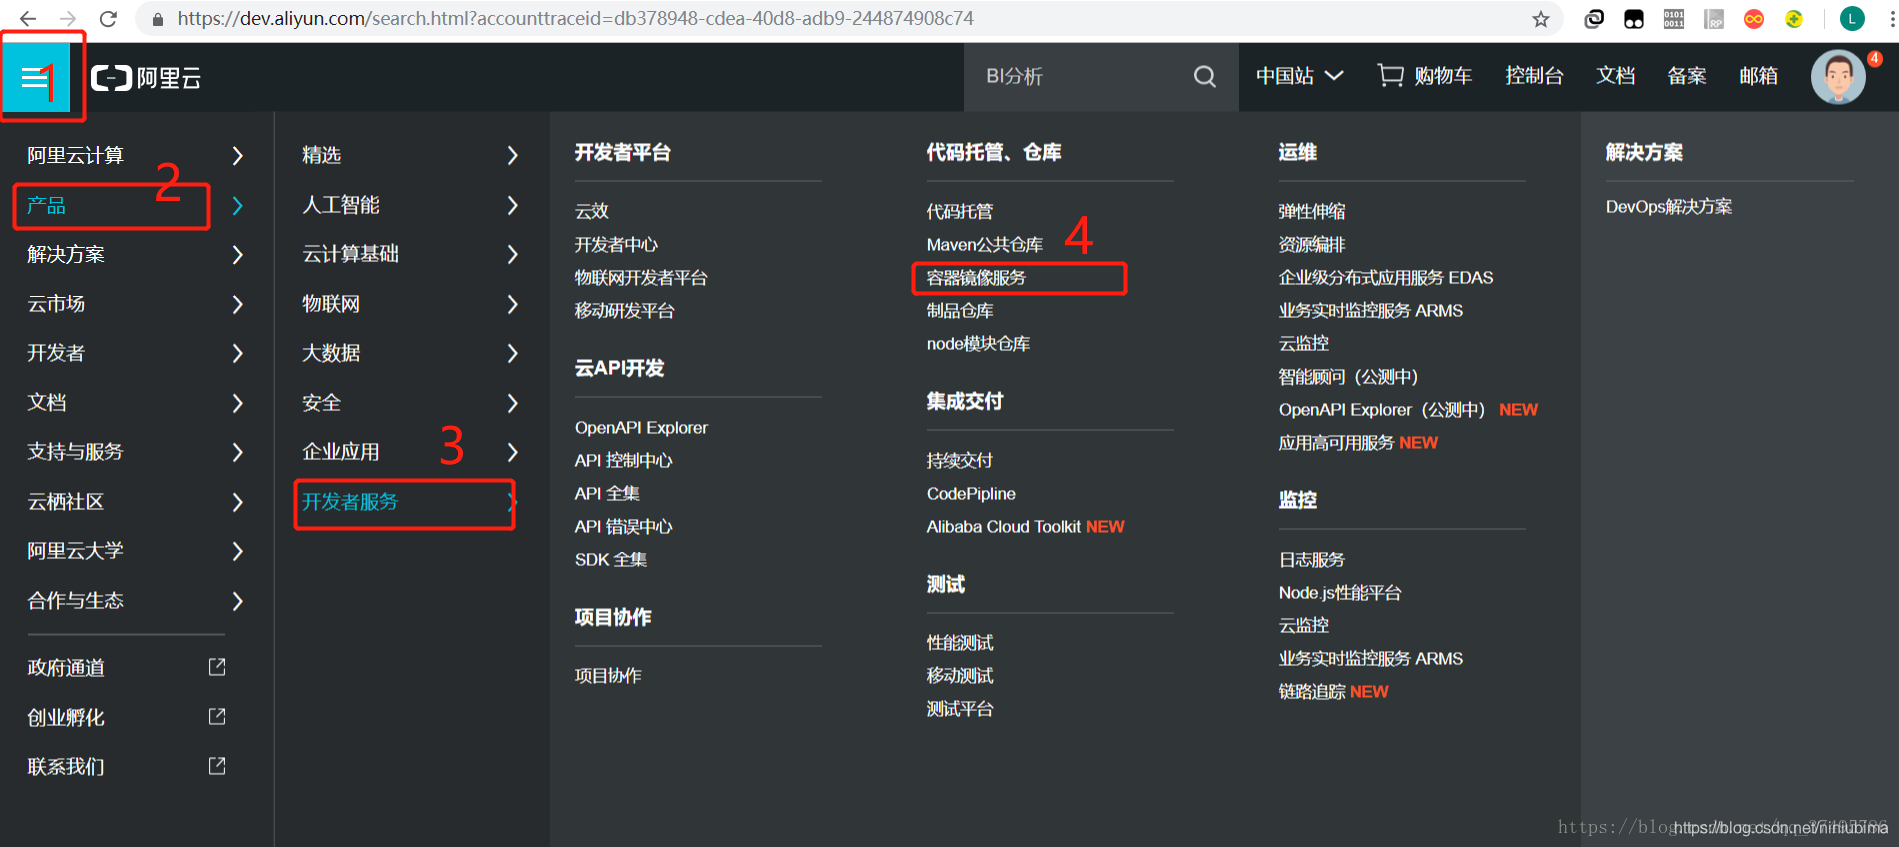The height and width of the screenshot is (847, 1899).
Task: Click the green L profile icon in browser
Action: (x=1852, y=18)
